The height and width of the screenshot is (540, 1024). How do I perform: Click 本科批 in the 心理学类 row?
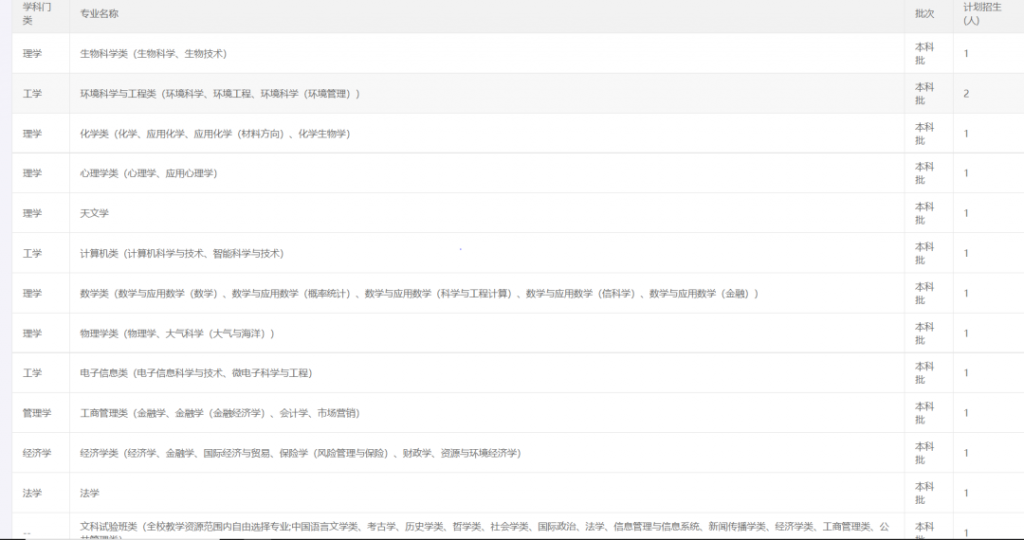click(x=924, y=173)
